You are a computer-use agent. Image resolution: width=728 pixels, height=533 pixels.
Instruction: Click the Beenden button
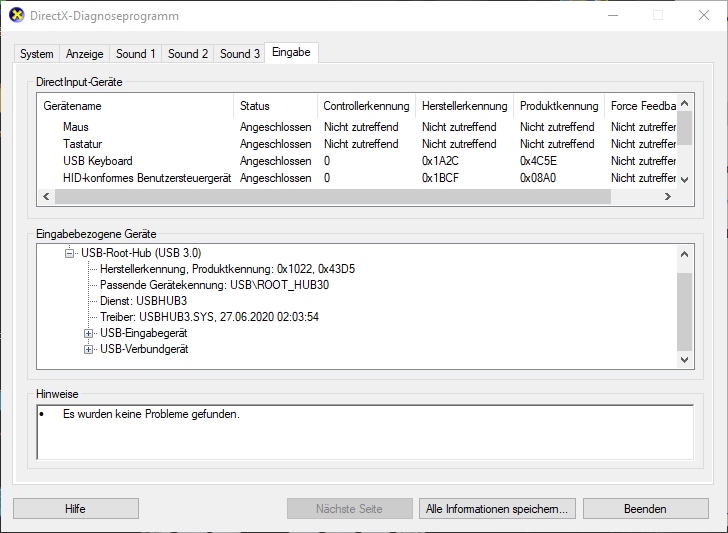point(646,509)
